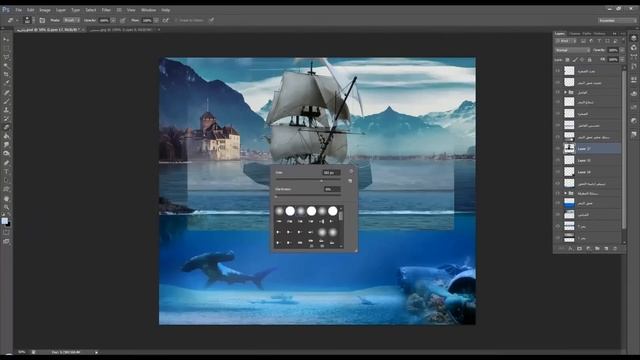Image resolution: width=640 pixels, height=360 pixels.
Task: Click the new adjustment layer button
Action: coord(588,248)
